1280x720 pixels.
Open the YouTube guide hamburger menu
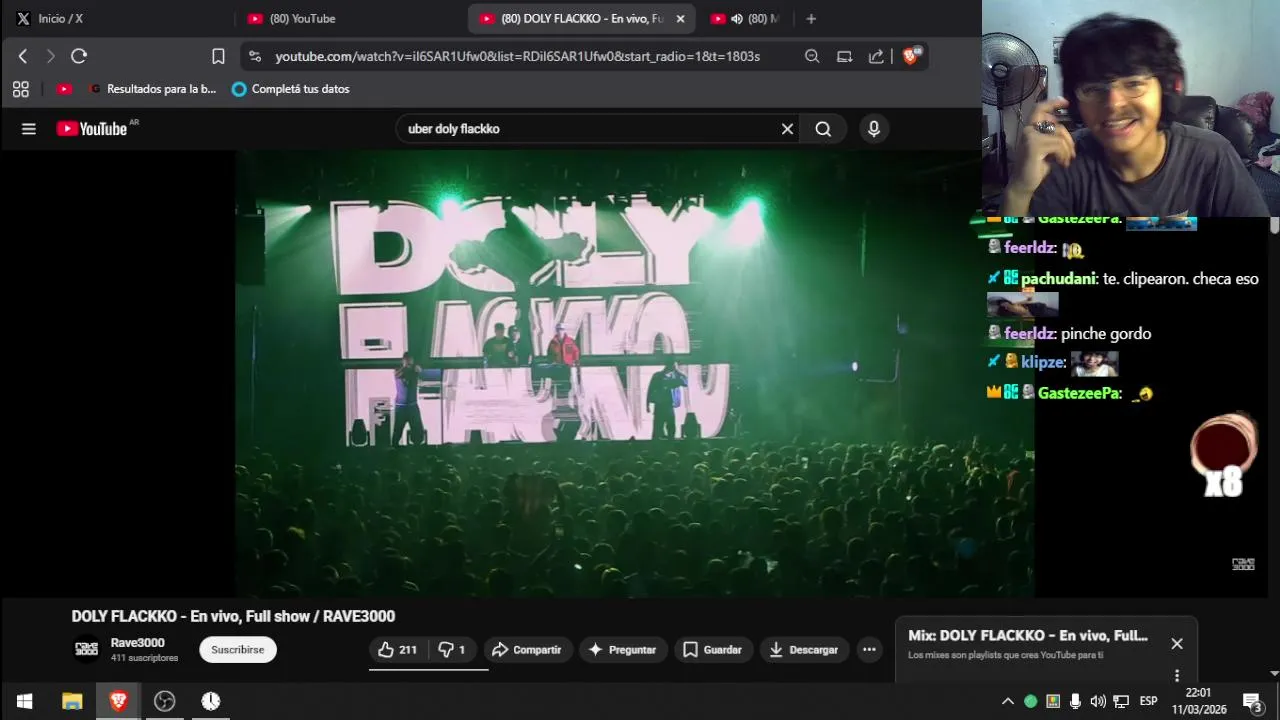coord(29,129)
